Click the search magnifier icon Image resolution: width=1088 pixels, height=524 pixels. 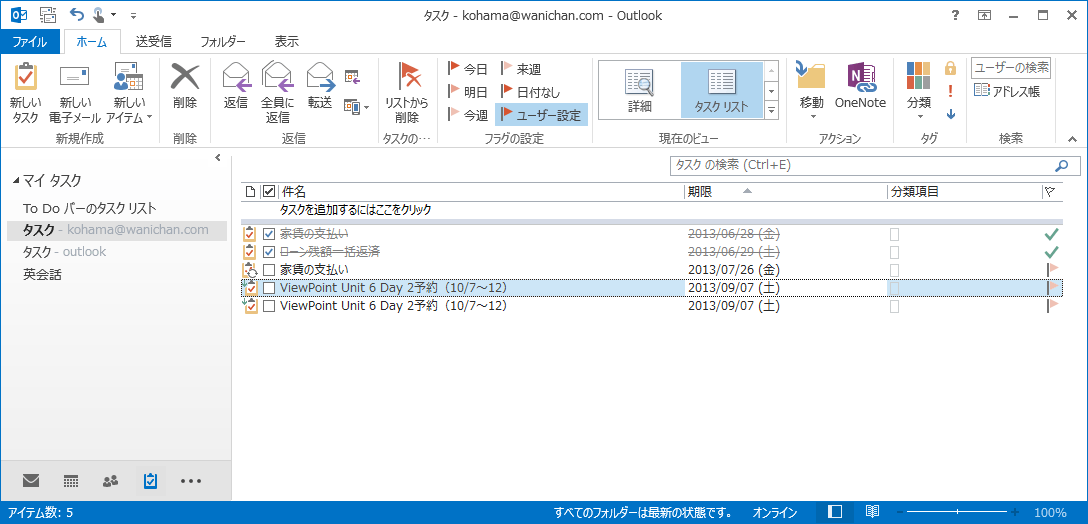1062,166
